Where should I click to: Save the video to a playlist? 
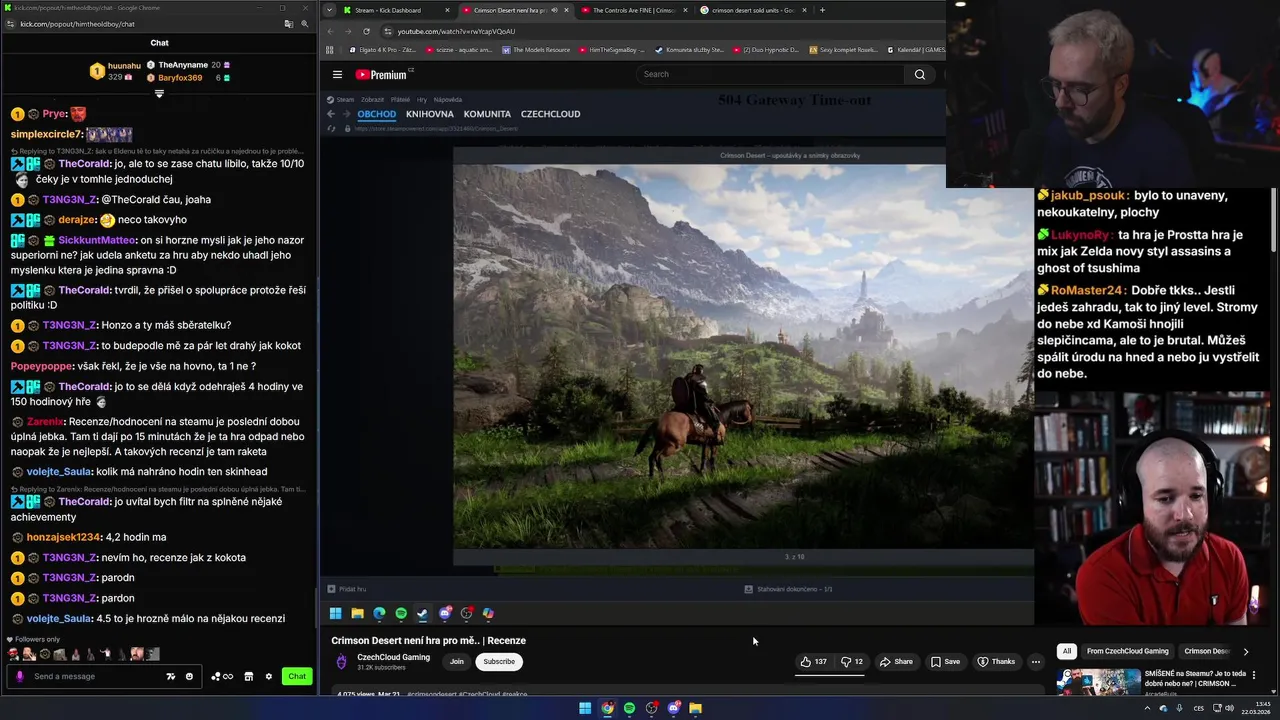945,661
